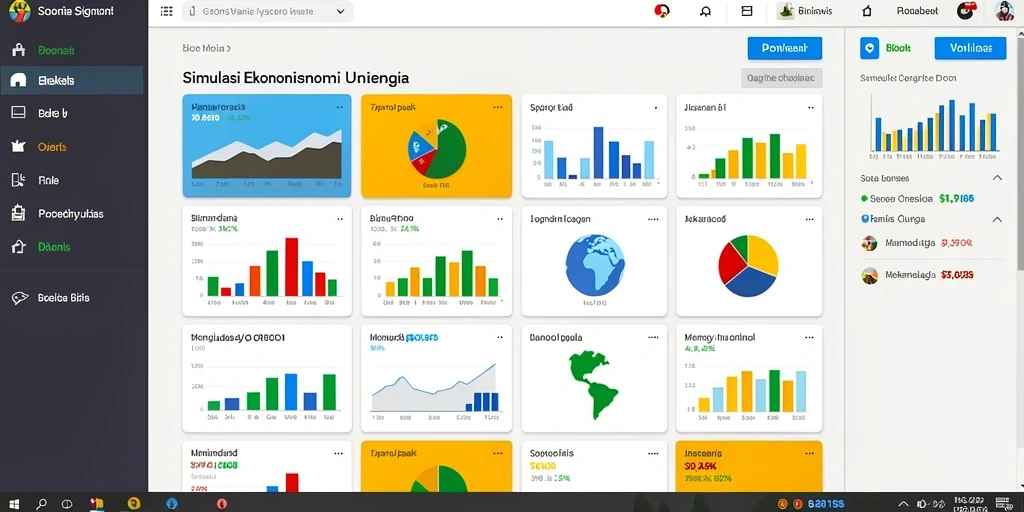Image resolution: width=1024 pixels, height=512 pixels.
Task: Open the Windows Start button
Action: 13,504
